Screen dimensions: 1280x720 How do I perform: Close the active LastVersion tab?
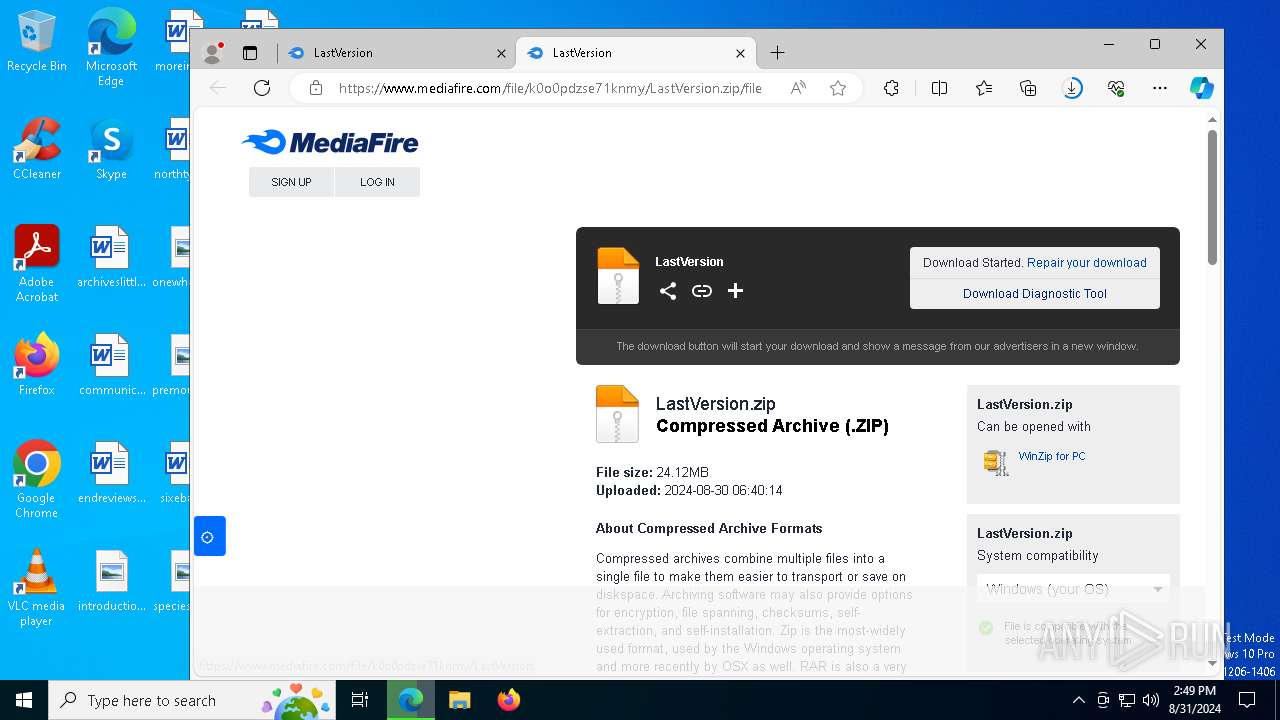(740, 53)
